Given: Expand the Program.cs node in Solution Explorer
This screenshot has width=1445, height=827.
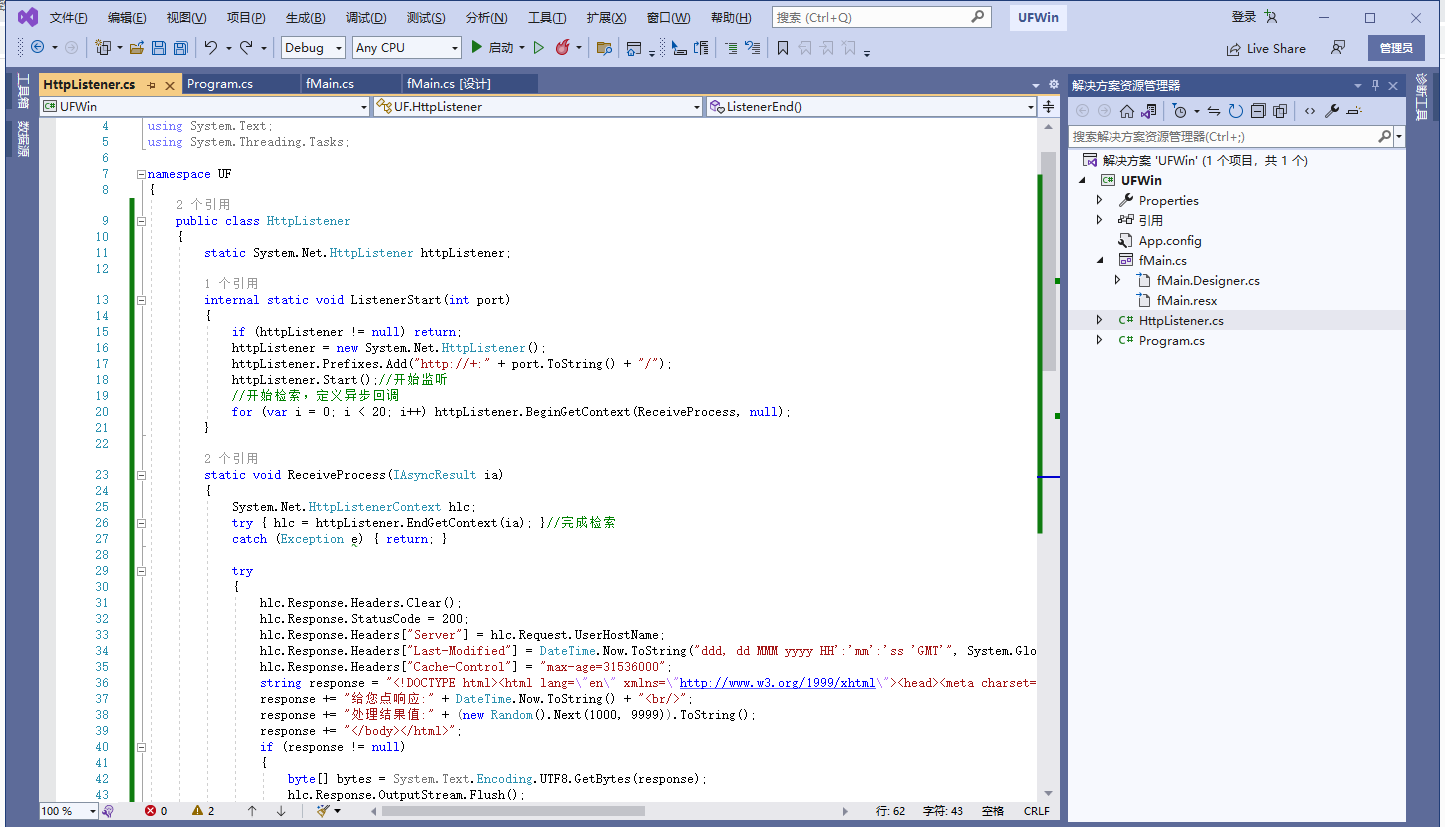Looking at the screenshot, I should [x=1100, y=340].
